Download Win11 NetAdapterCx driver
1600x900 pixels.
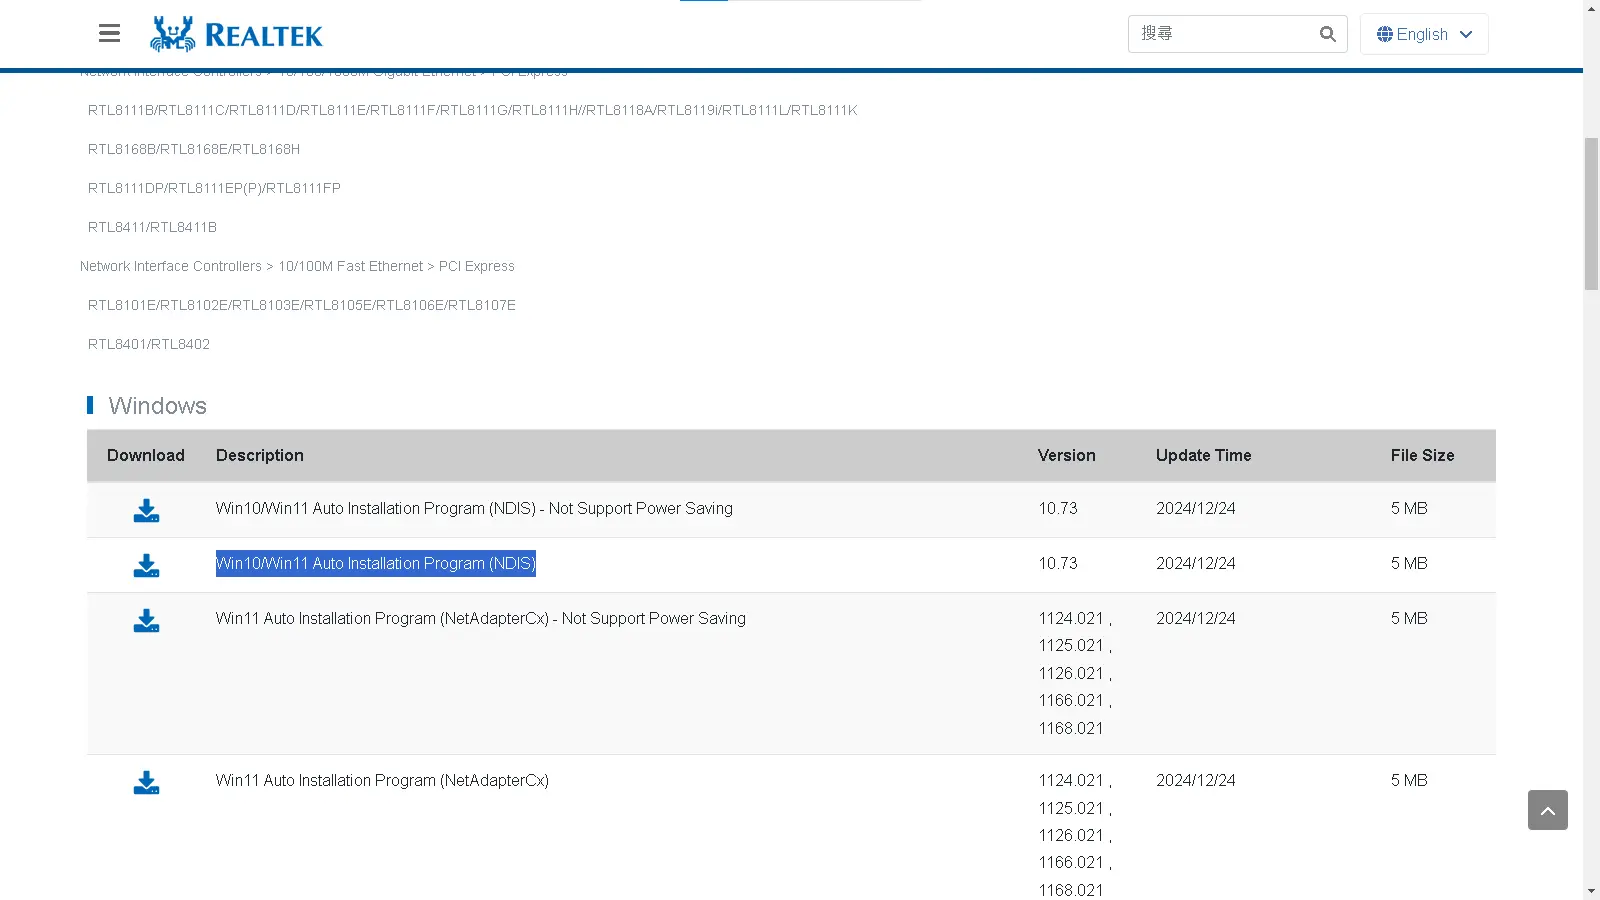click(x=146, y=783)
